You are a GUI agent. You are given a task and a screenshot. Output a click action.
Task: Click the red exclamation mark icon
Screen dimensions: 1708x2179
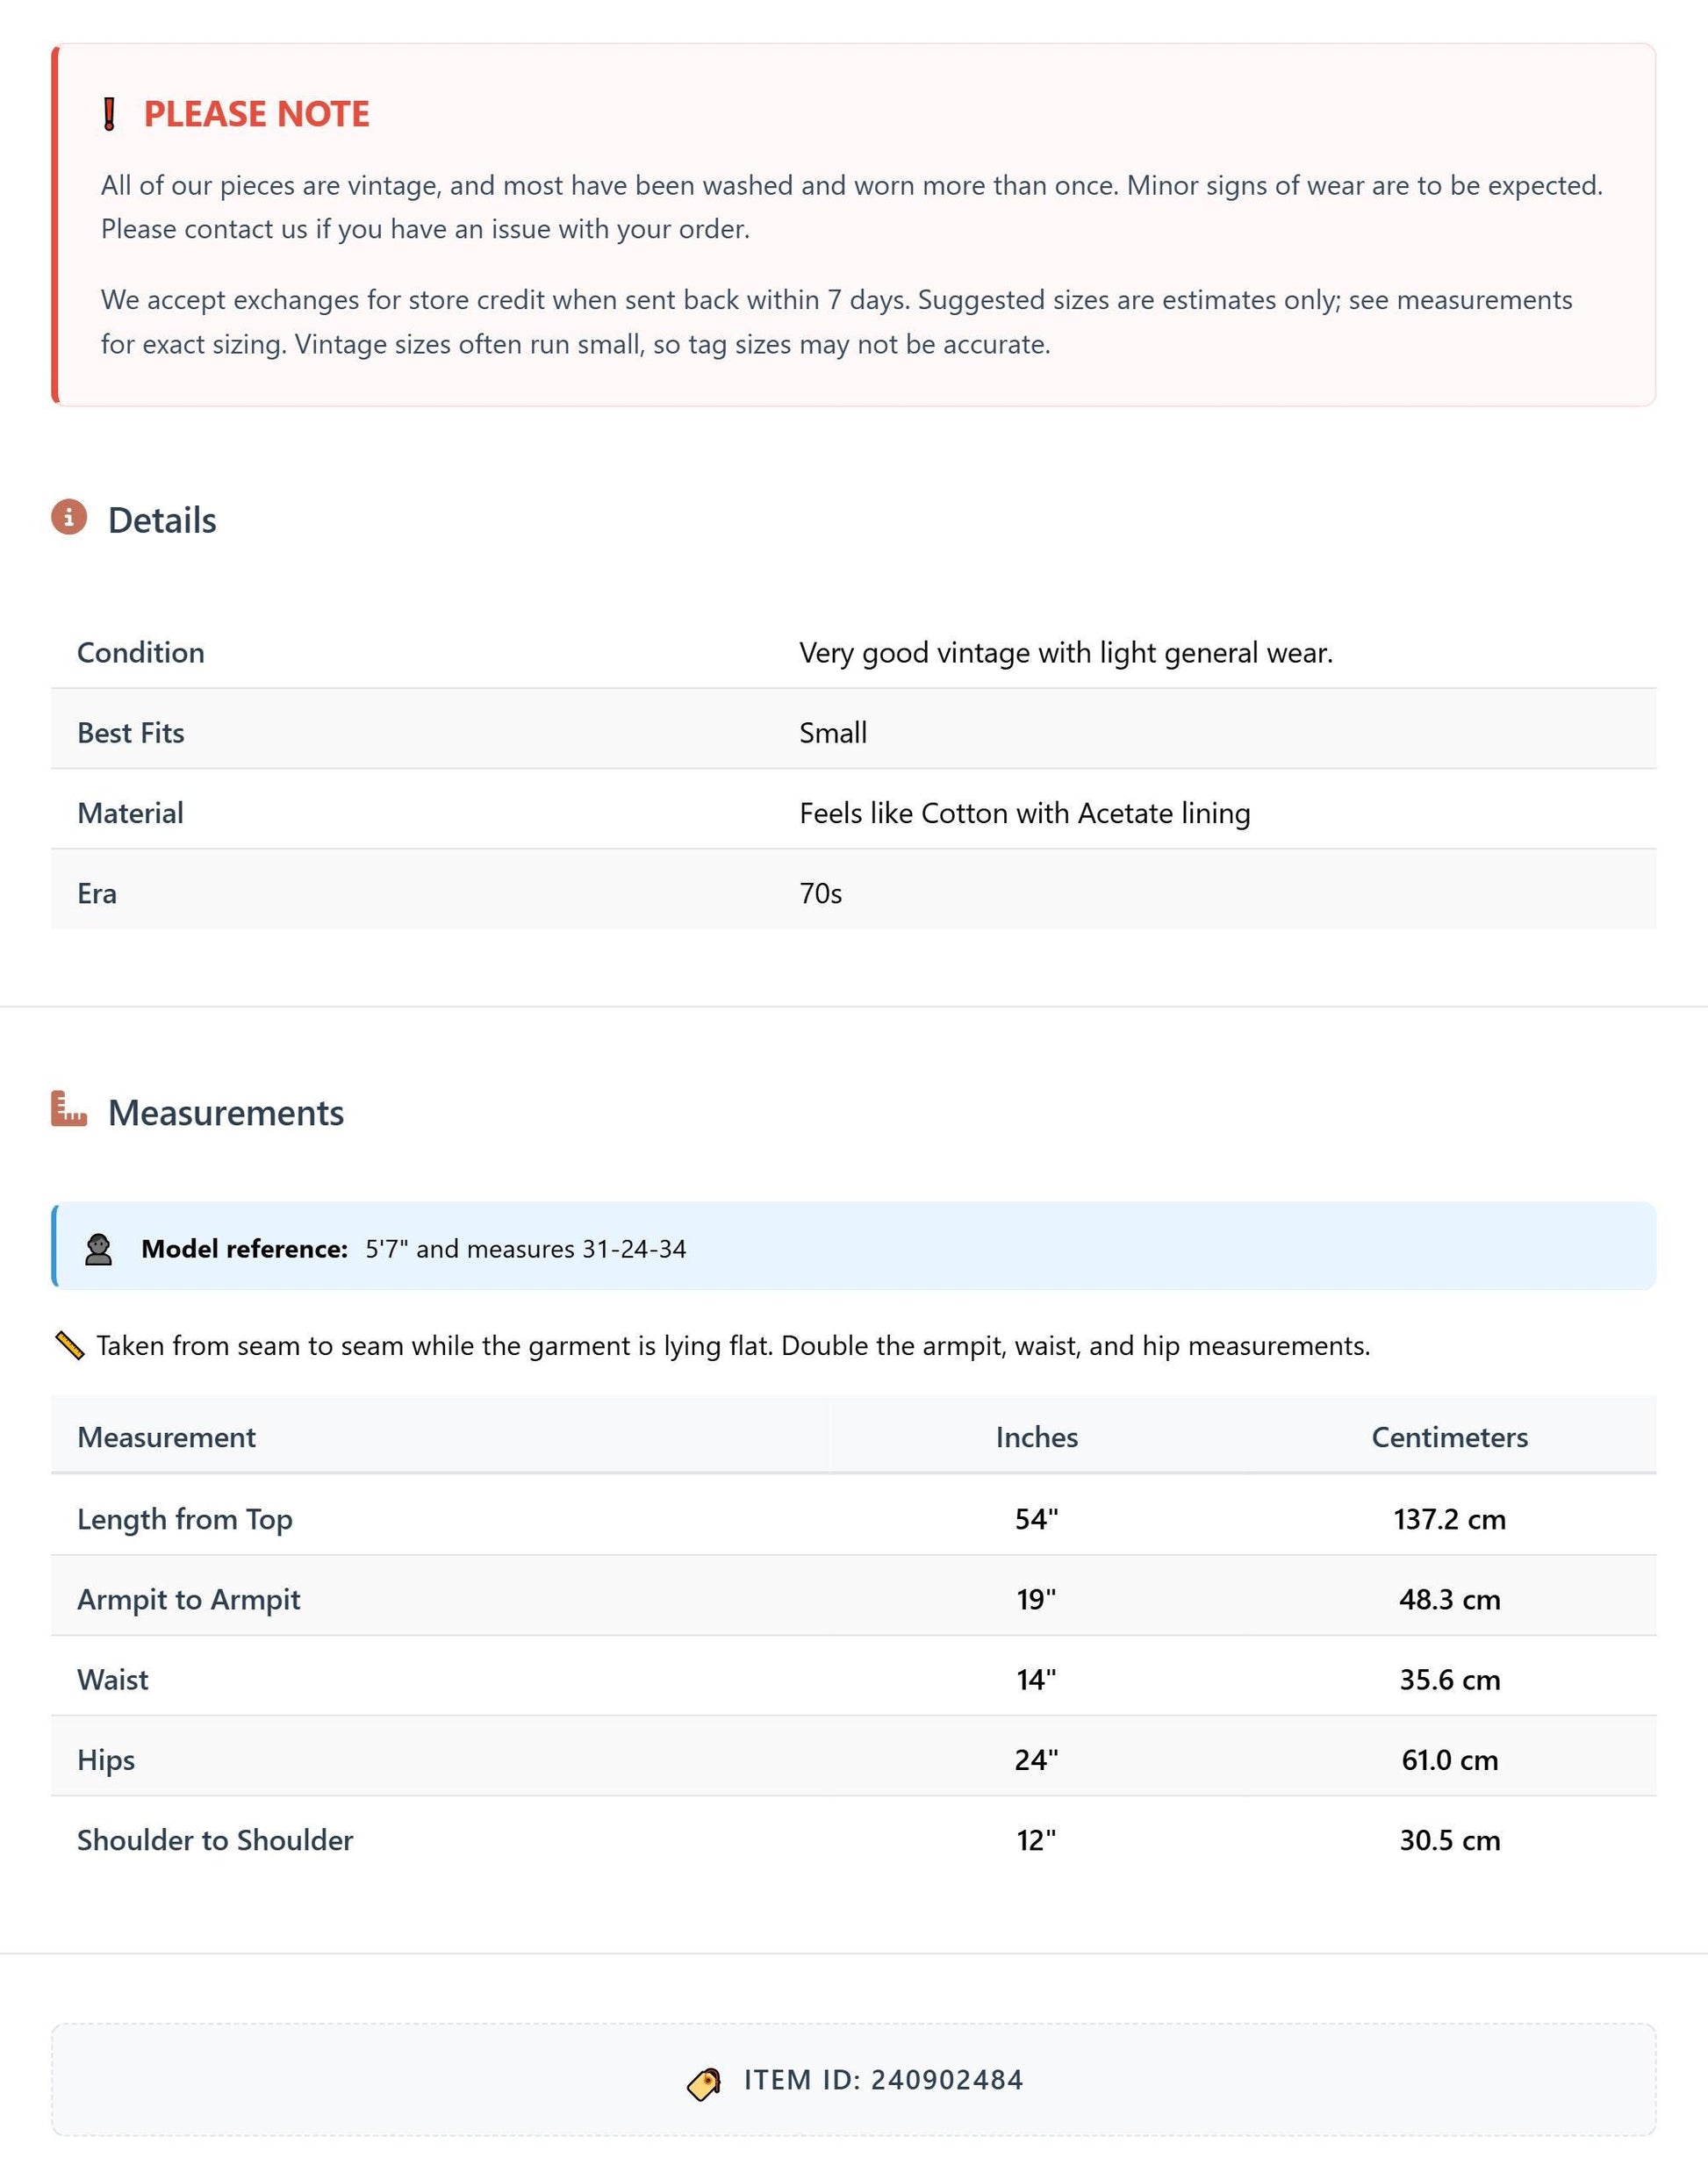click(110, 114)
